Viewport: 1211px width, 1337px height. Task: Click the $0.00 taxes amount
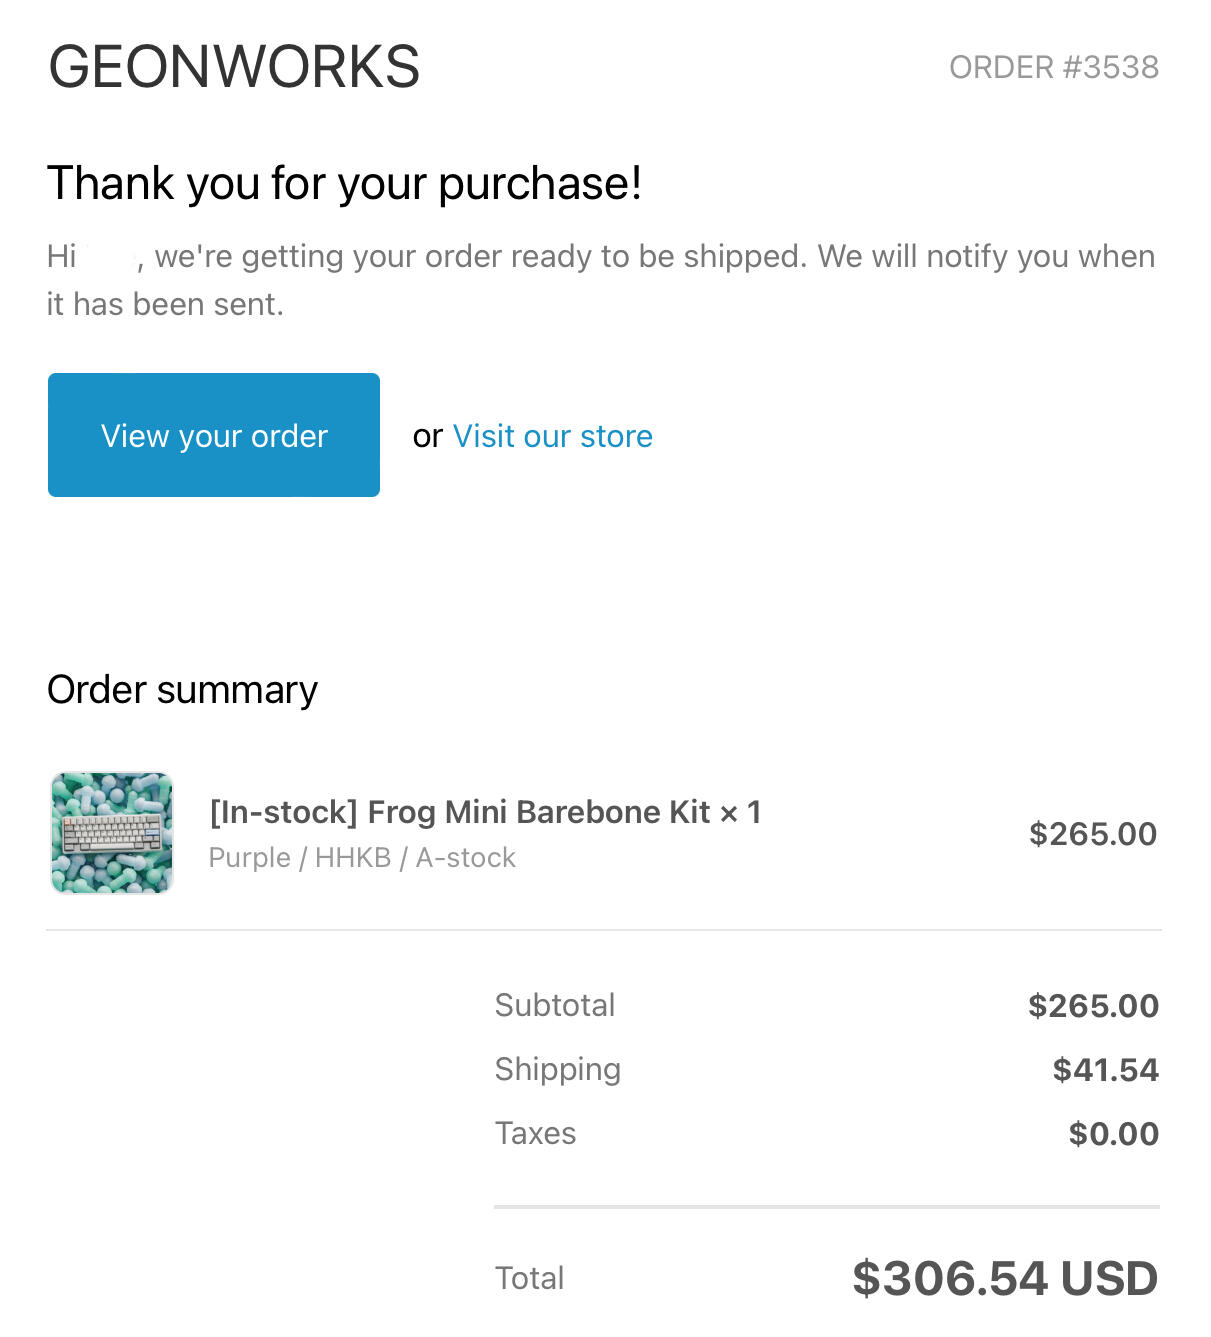(1113, 1134)
